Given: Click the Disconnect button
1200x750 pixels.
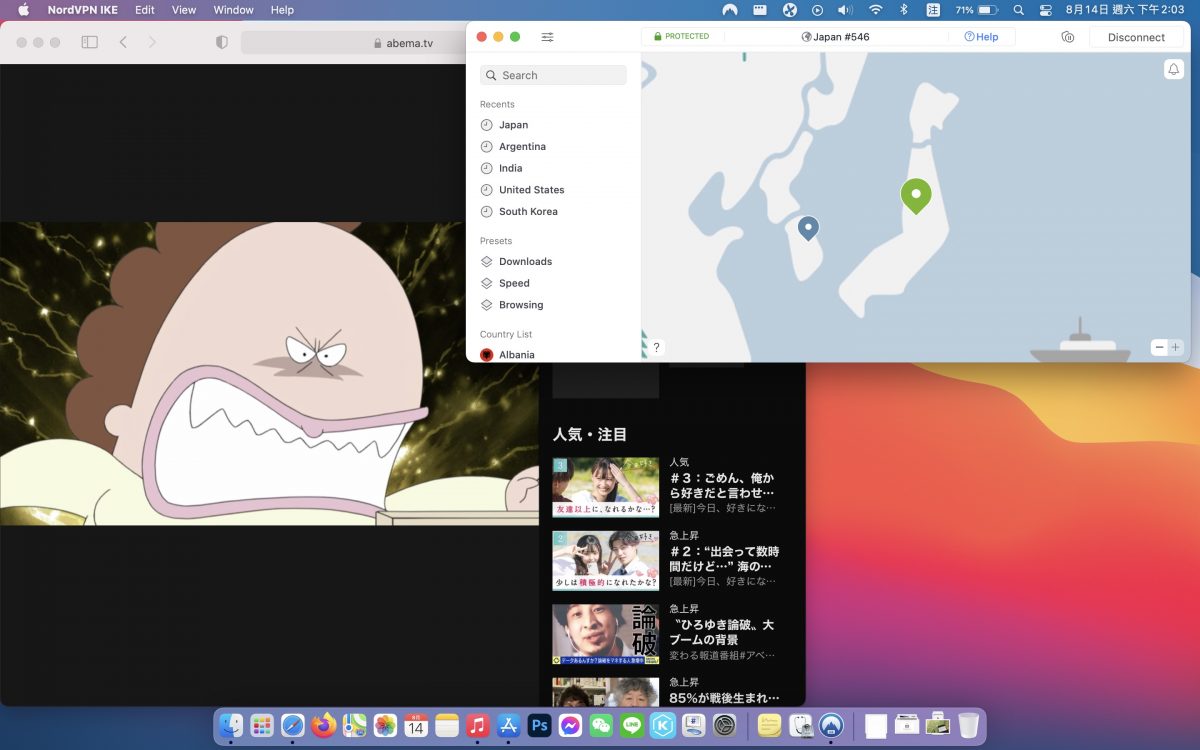Looking at the screenshot, I should coord(1136,37).
